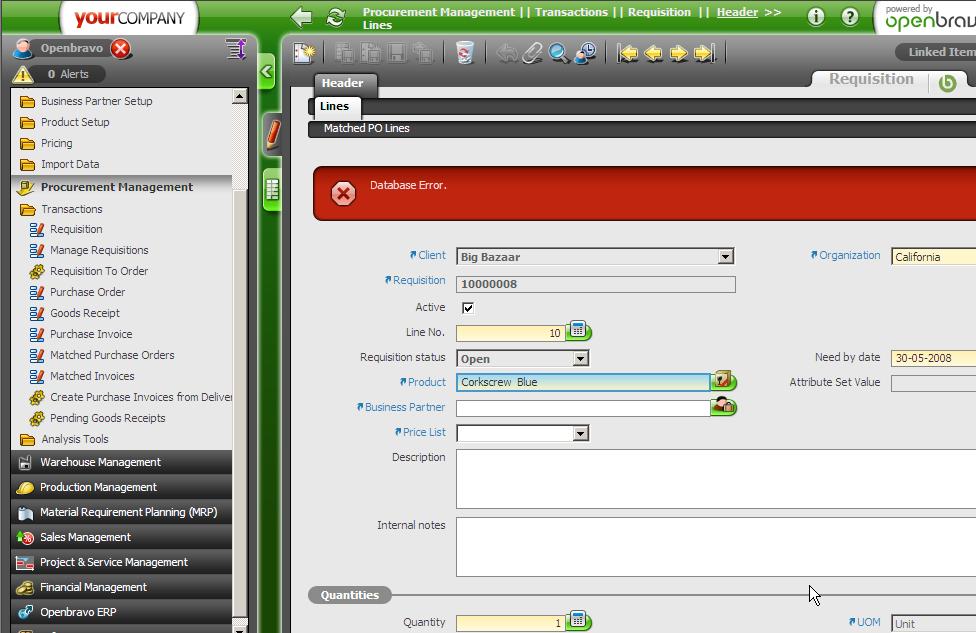
Task: Open Requisition status dropdown
Action: 580,359
